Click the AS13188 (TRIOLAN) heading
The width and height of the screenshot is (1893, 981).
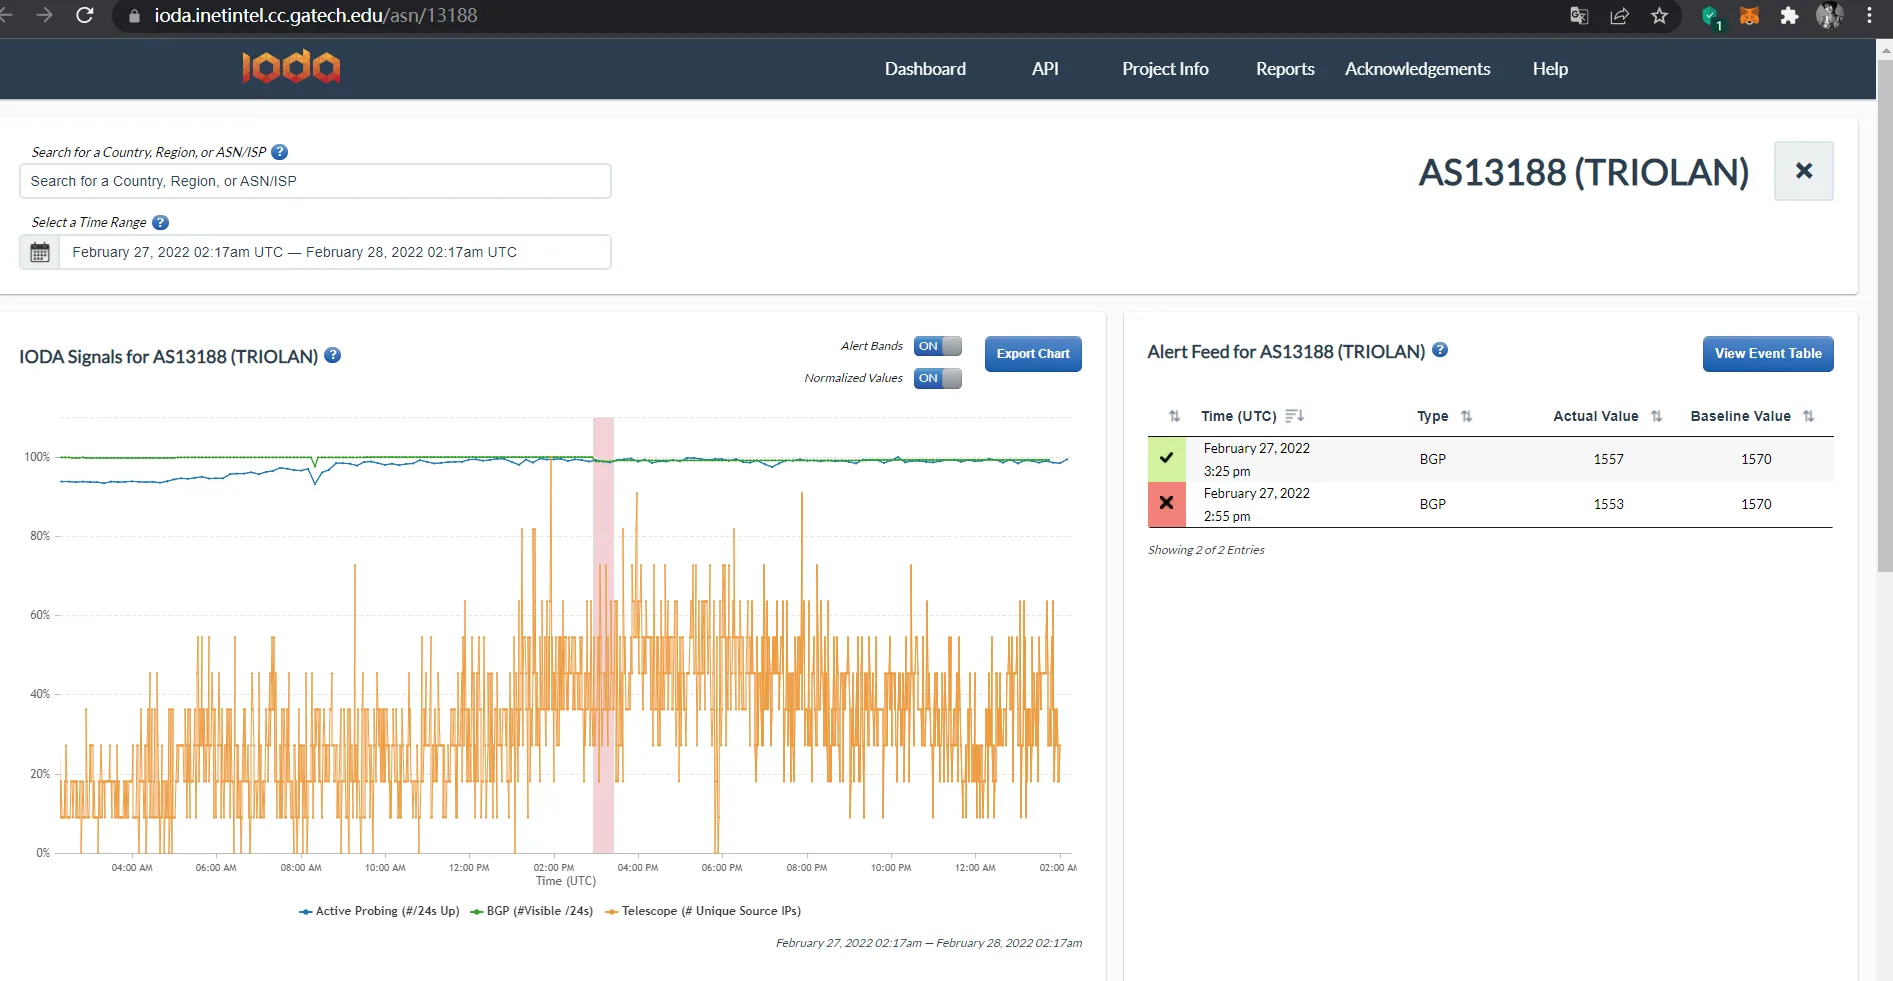click(1584, 172)
